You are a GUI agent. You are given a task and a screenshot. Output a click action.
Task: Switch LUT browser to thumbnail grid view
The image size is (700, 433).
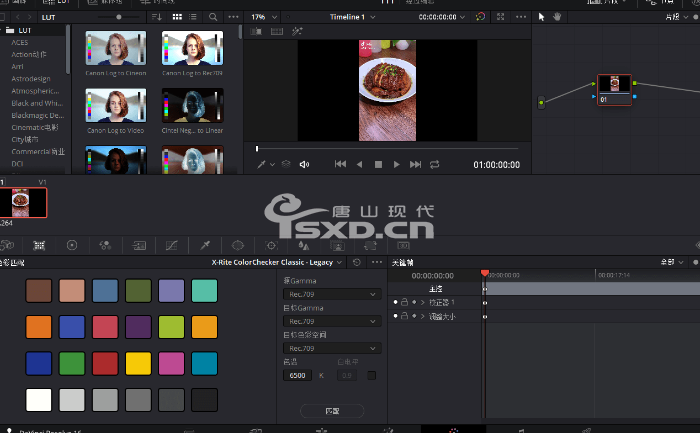click(177, 17)
